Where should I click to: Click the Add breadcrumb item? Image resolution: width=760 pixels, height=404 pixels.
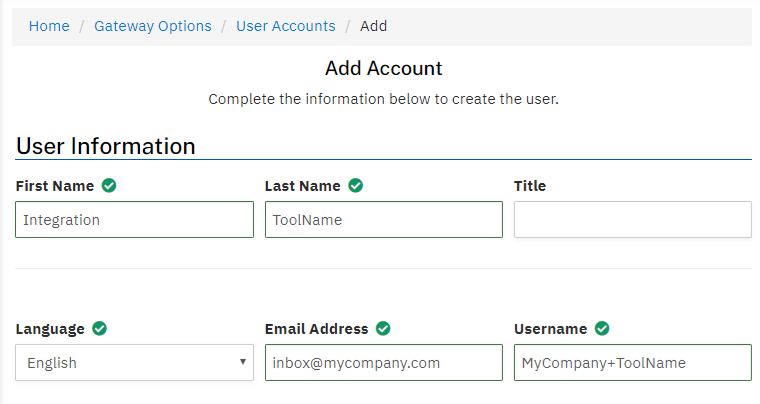click(x=374, y=26)
